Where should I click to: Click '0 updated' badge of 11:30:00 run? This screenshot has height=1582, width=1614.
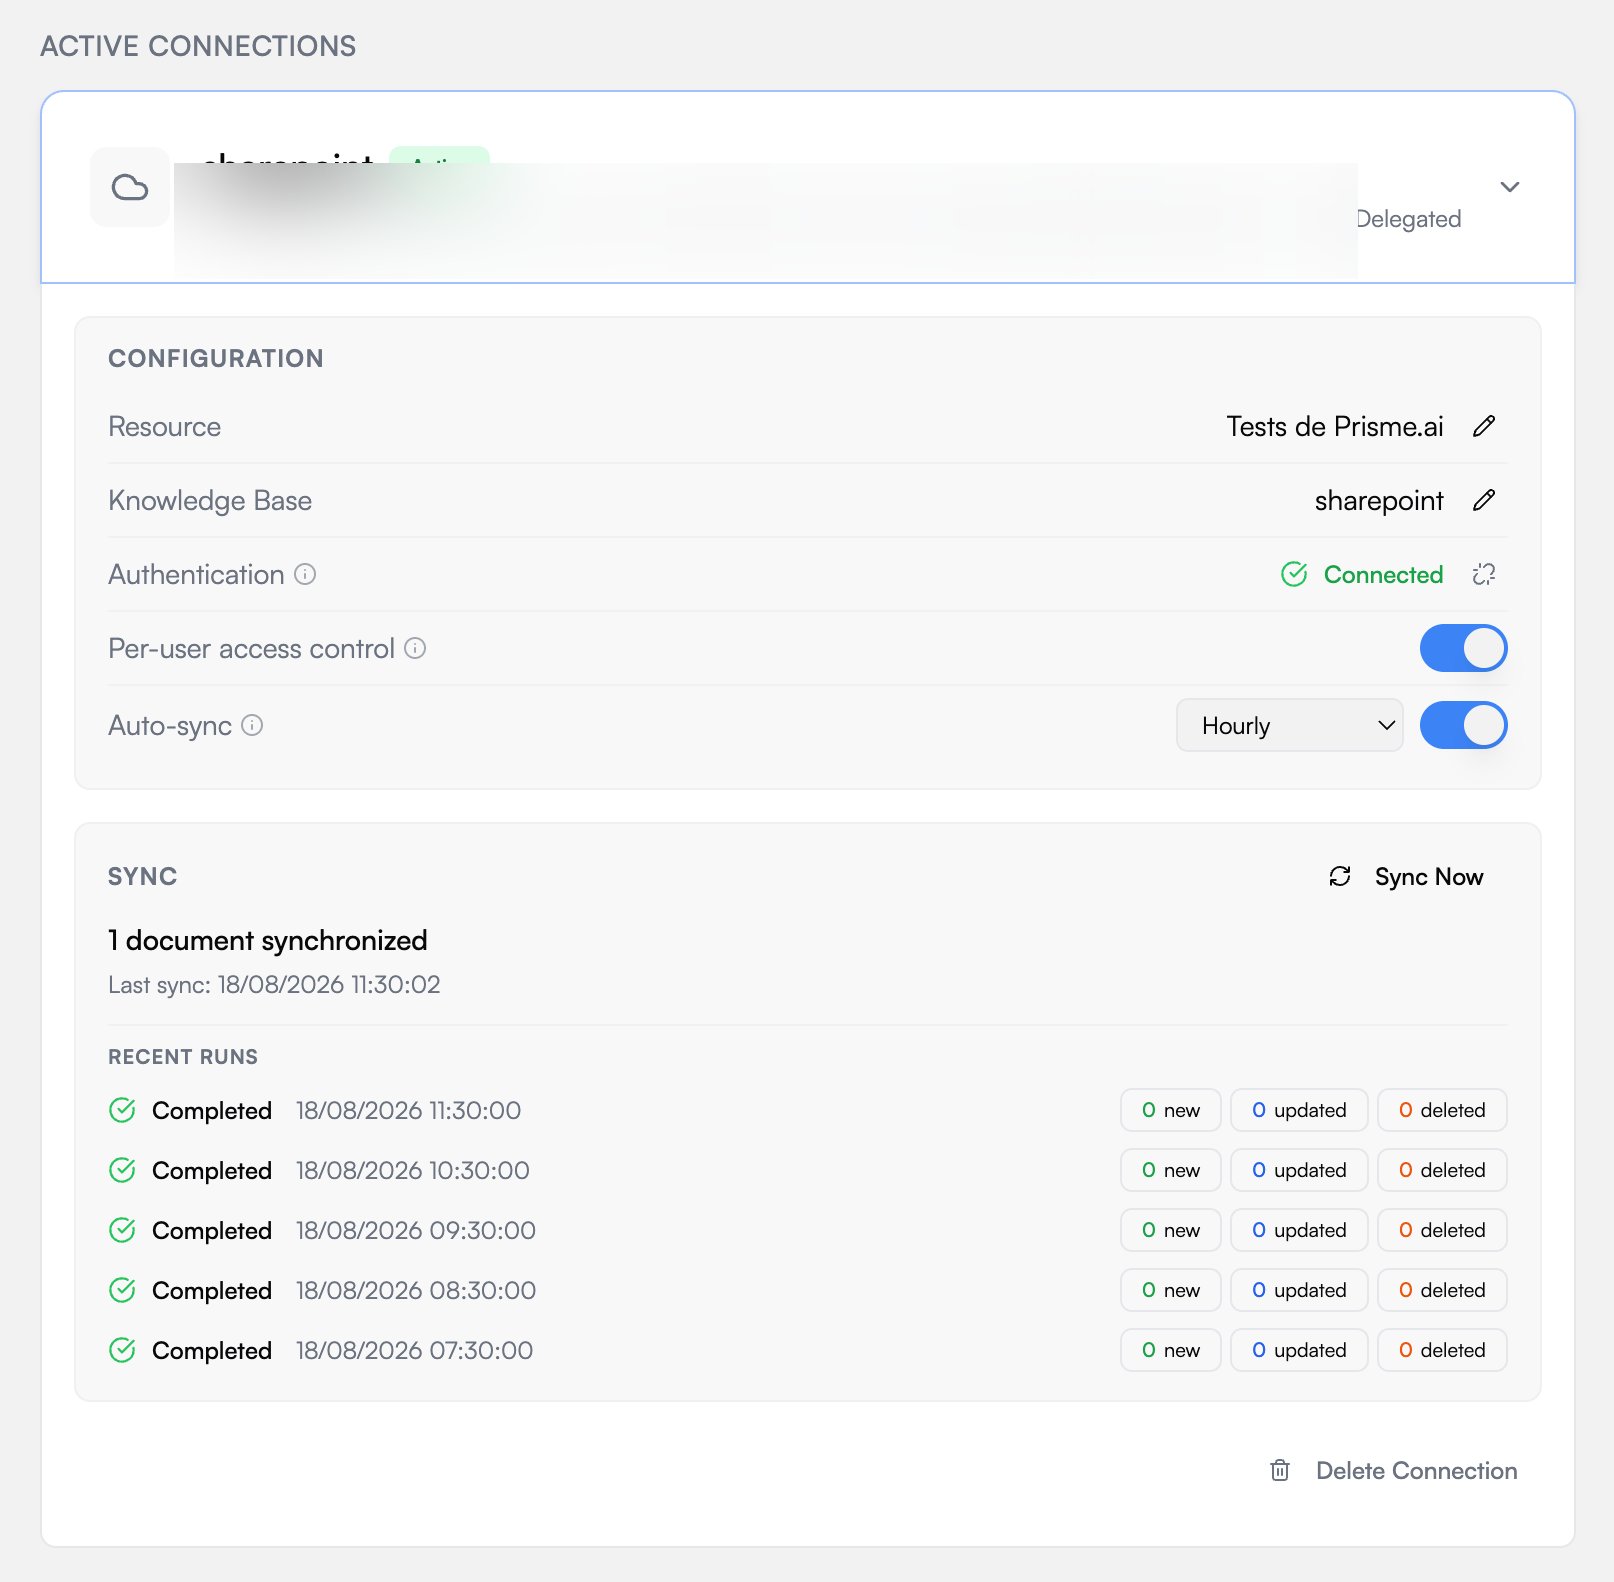coord(1299,1110)
